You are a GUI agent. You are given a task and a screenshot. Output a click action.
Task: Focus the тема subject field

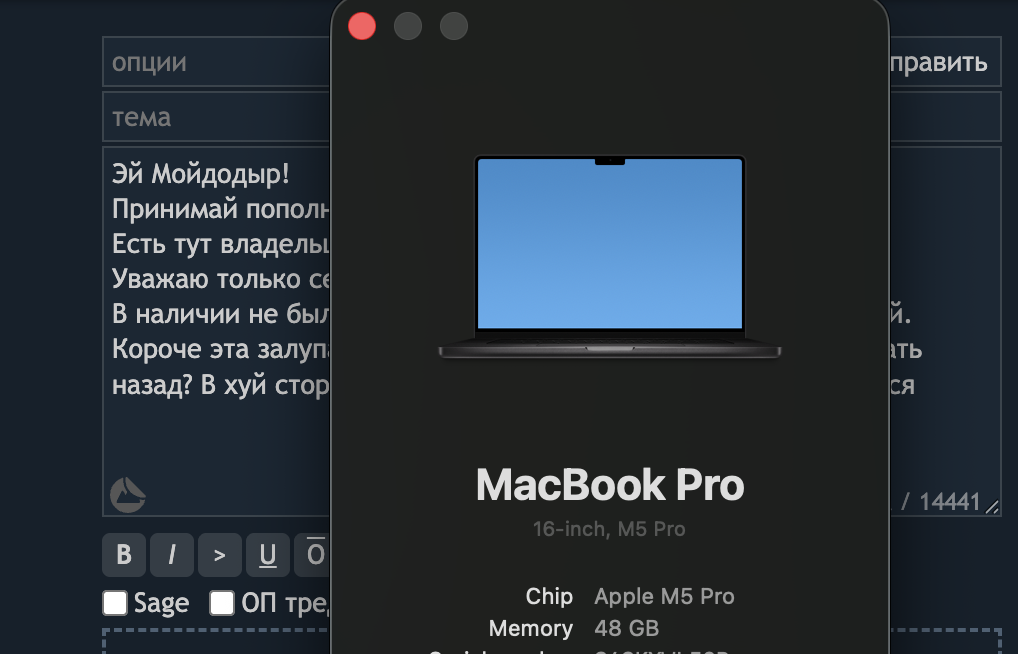click(217, 117)
